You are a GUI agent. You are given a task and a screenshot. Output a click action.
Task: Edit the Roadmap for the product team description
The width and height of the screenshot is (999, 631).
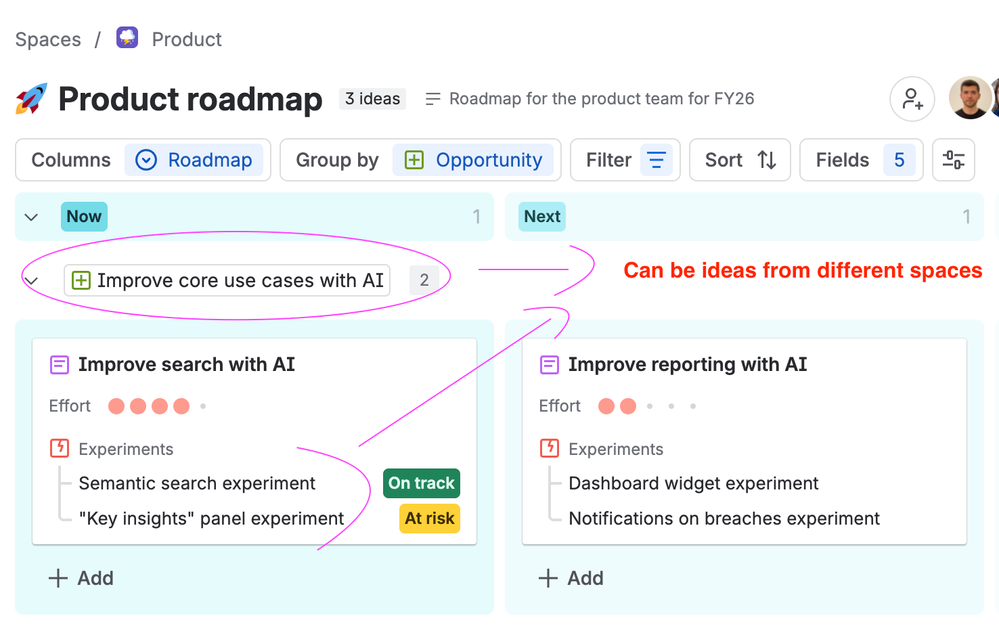pyautogui.click(x=601, y=99)
